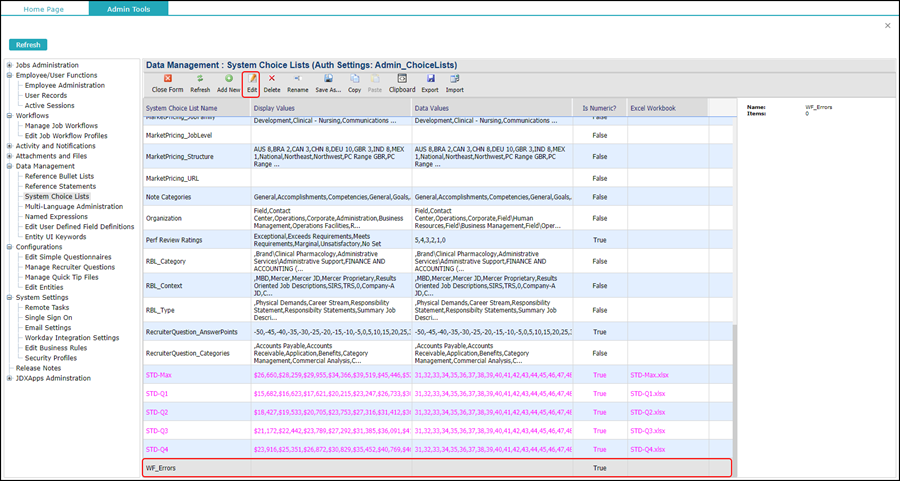
Task: Expand the JDXApps Administration node
Action: coord(10,378)
